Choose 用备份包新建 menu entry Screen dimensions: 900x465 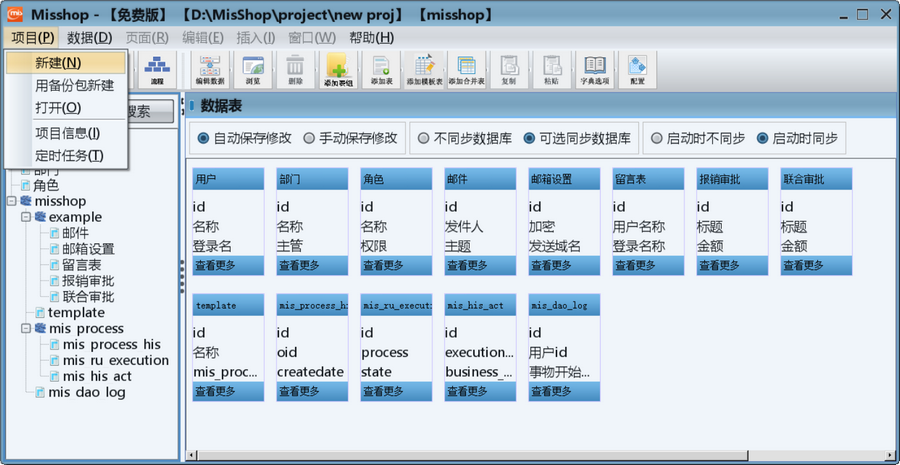[65, 86]
